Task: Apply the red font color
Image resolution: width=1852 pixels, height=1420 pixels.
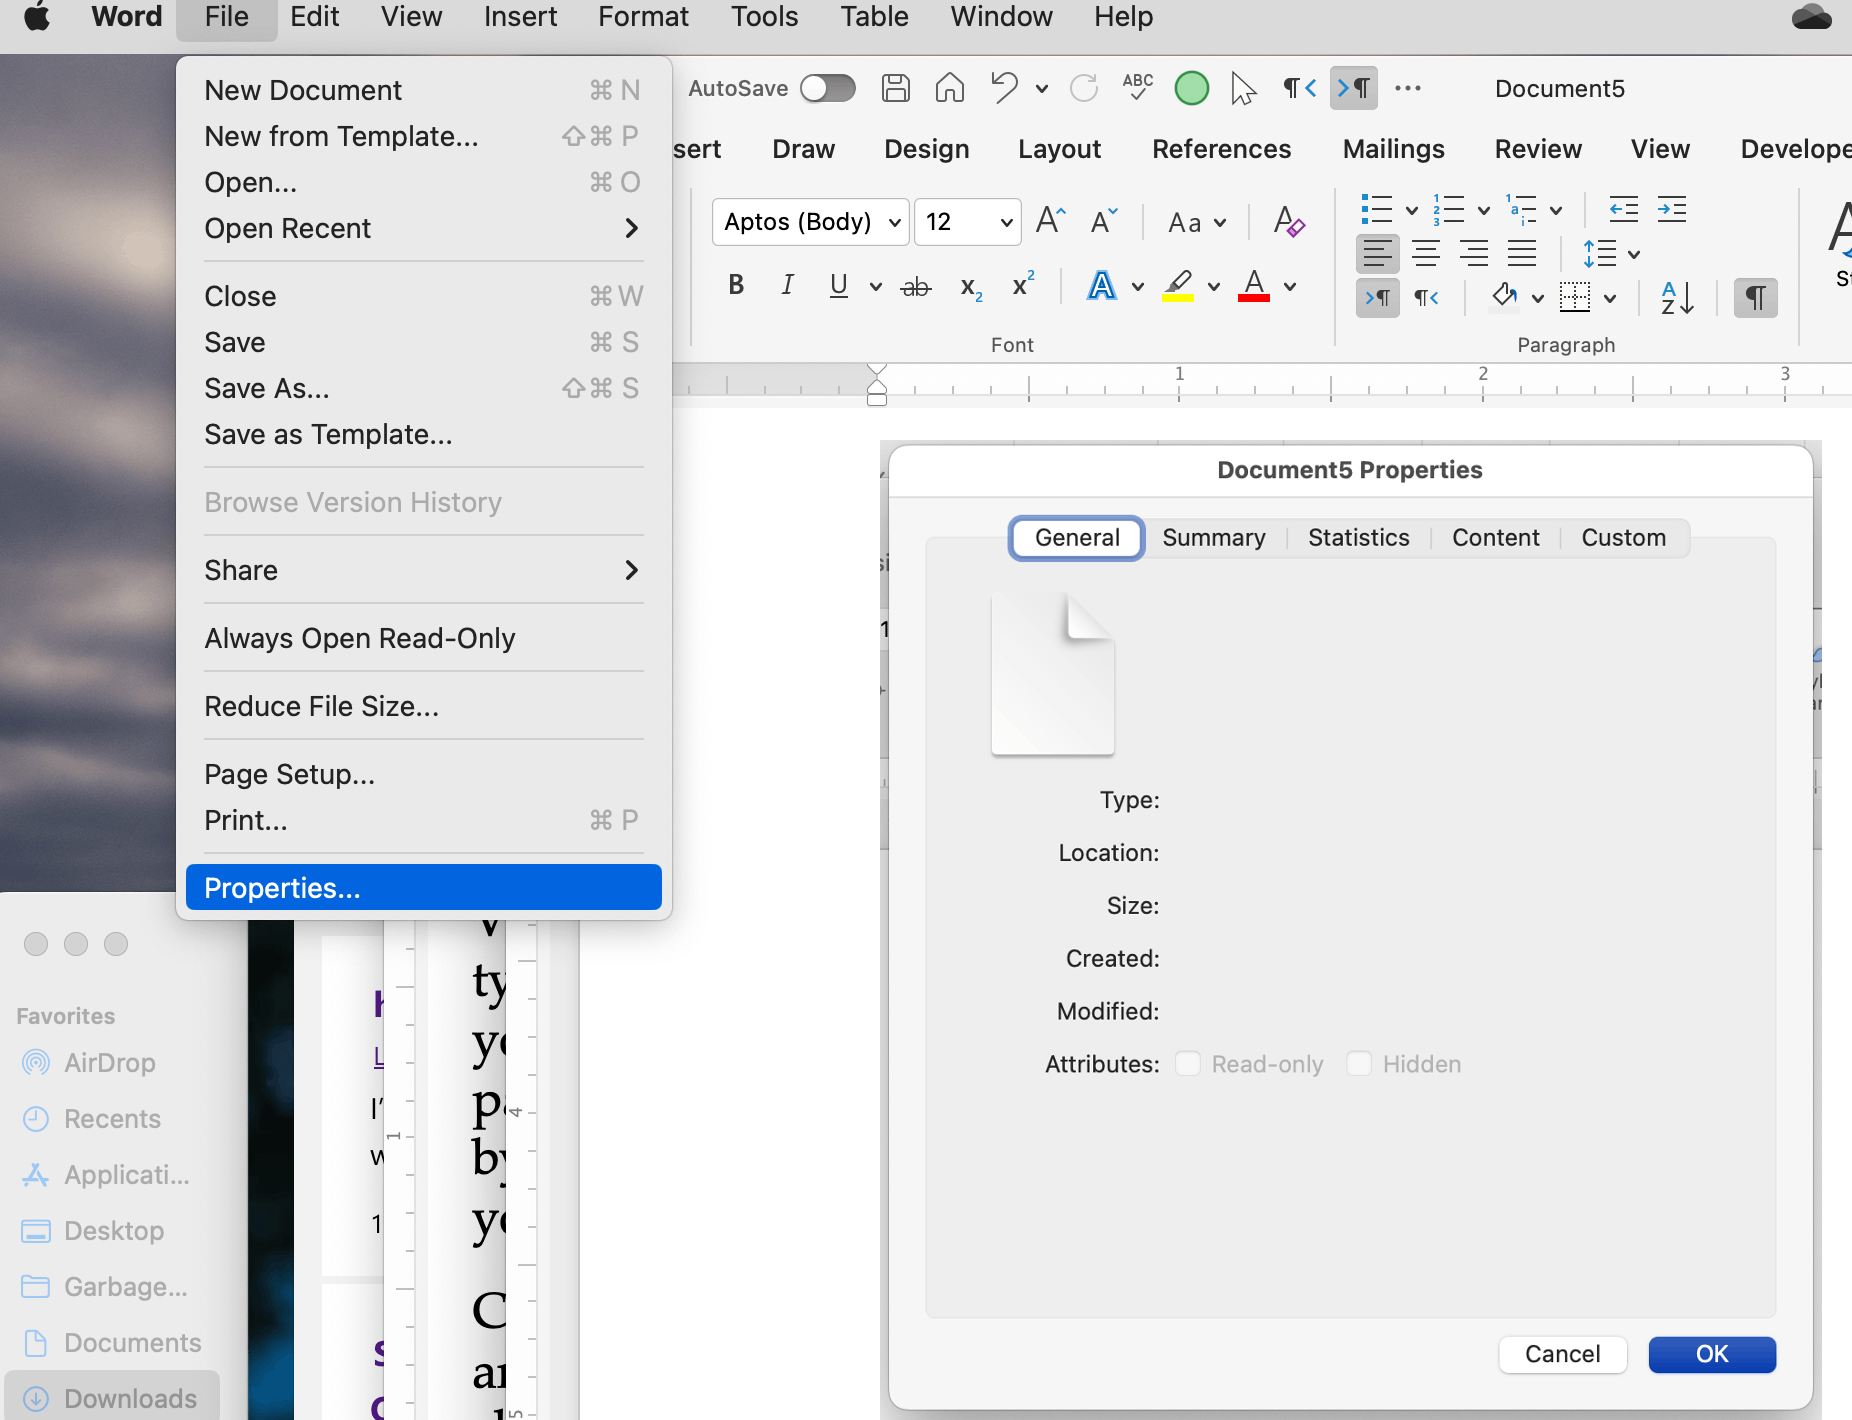Action: (x=1254, y=286)
